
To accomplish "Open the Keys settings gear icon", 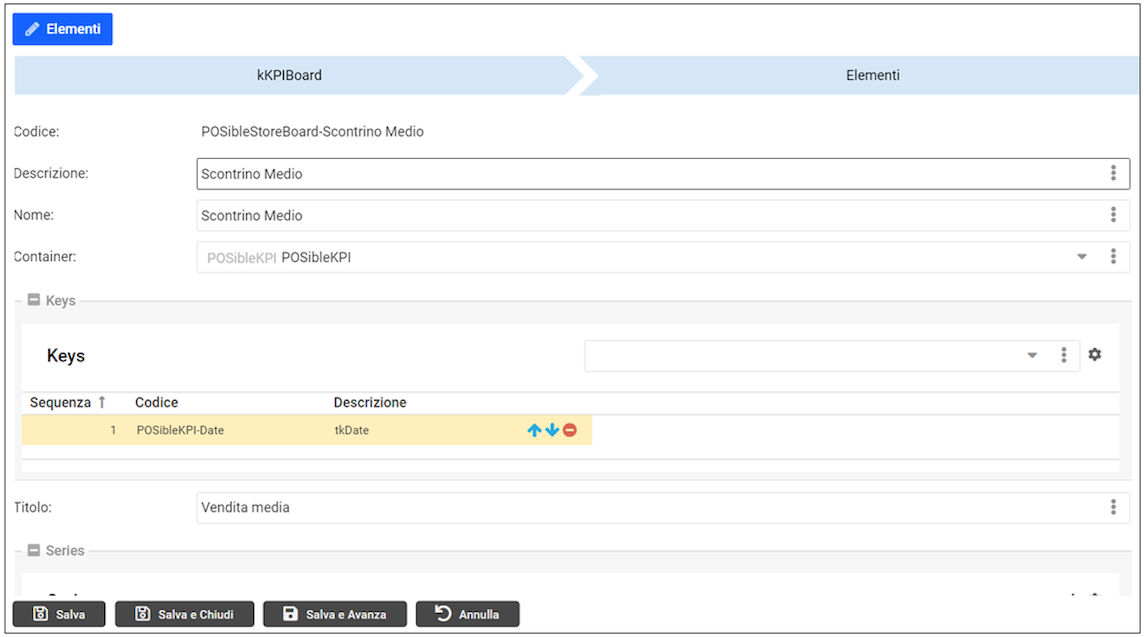I will [x=1095, y=355].
